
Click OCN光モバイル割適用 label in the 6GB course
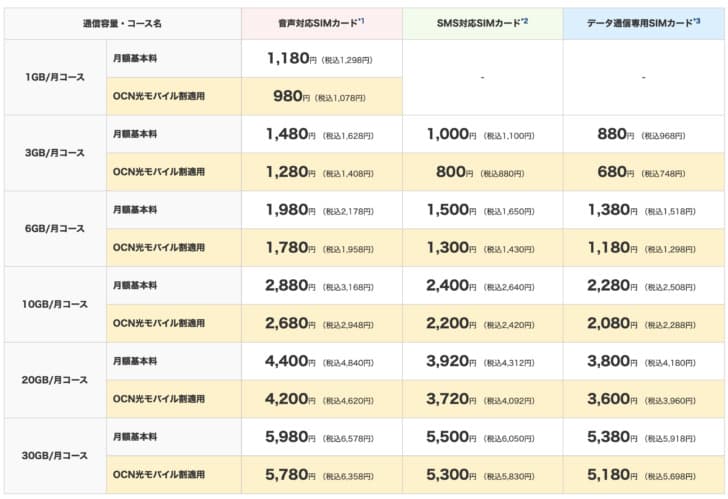click(159, 247)
